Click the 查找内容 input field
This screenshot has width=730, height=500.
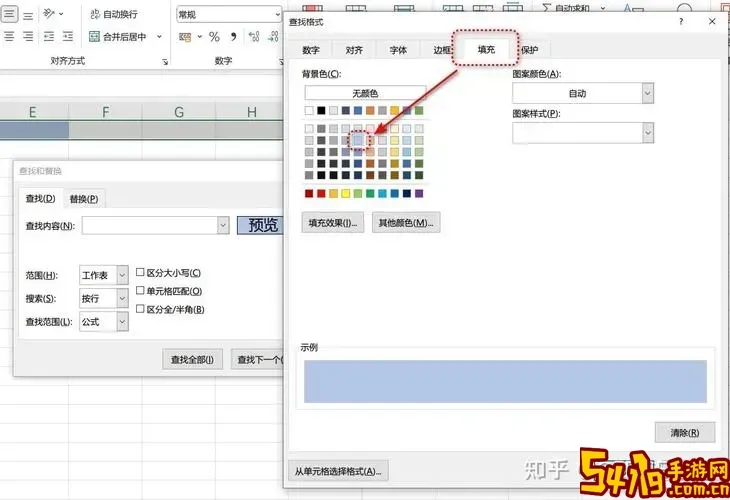click(x=150, y=225)
